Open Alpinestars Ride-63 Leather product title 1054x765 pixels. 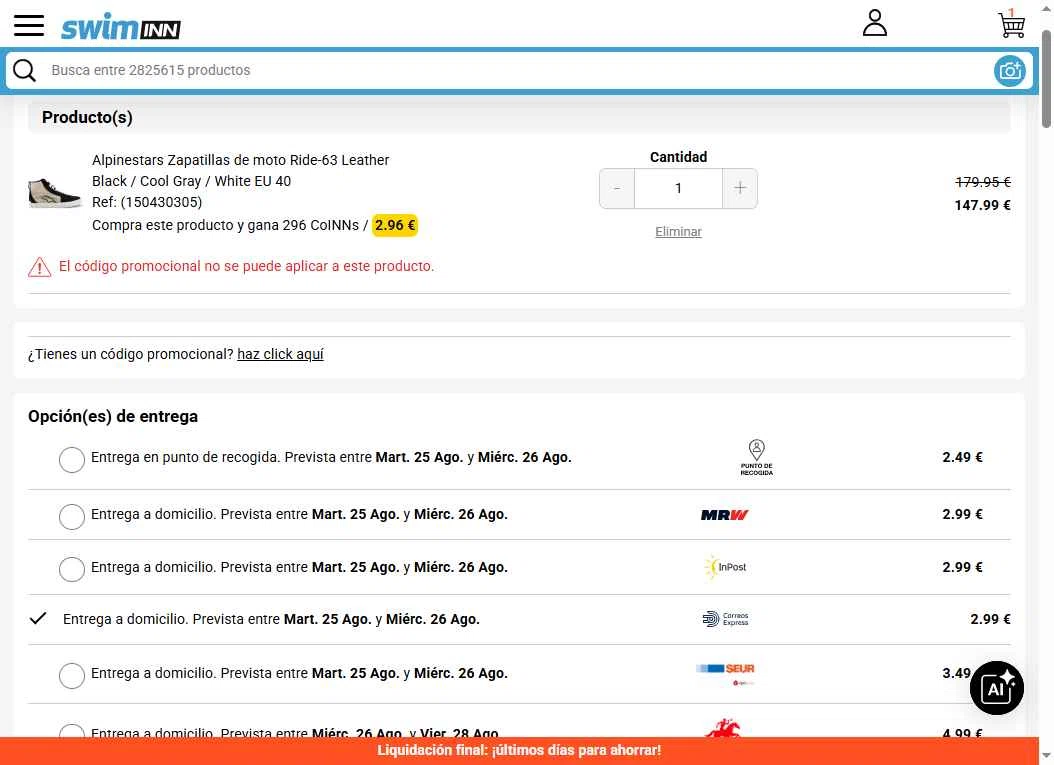pos(241,160)
